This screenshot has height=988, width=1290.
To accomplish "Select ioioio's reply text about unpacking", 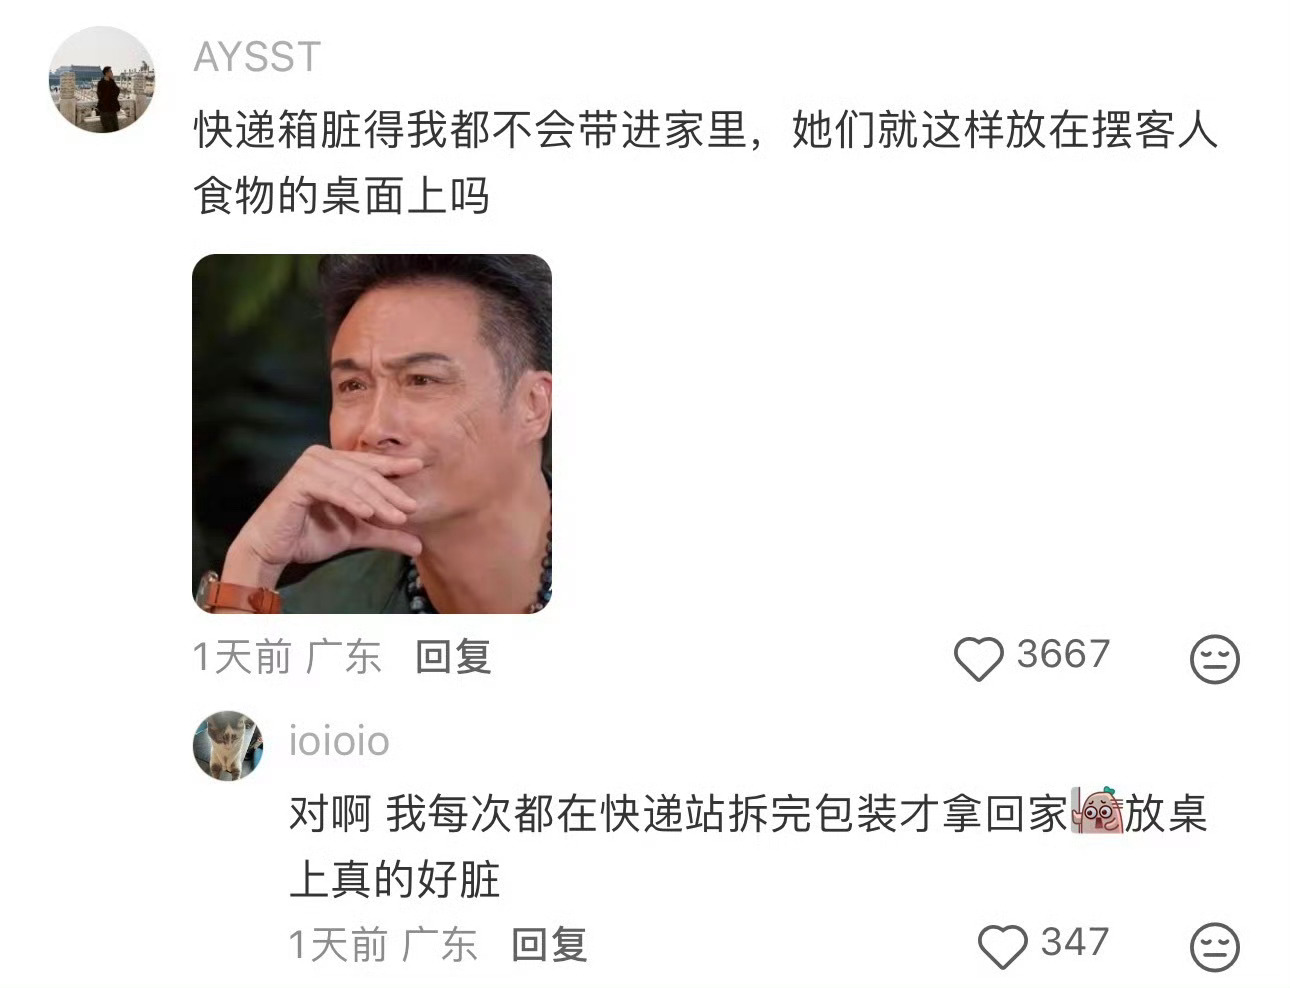I will coord(748,846).
